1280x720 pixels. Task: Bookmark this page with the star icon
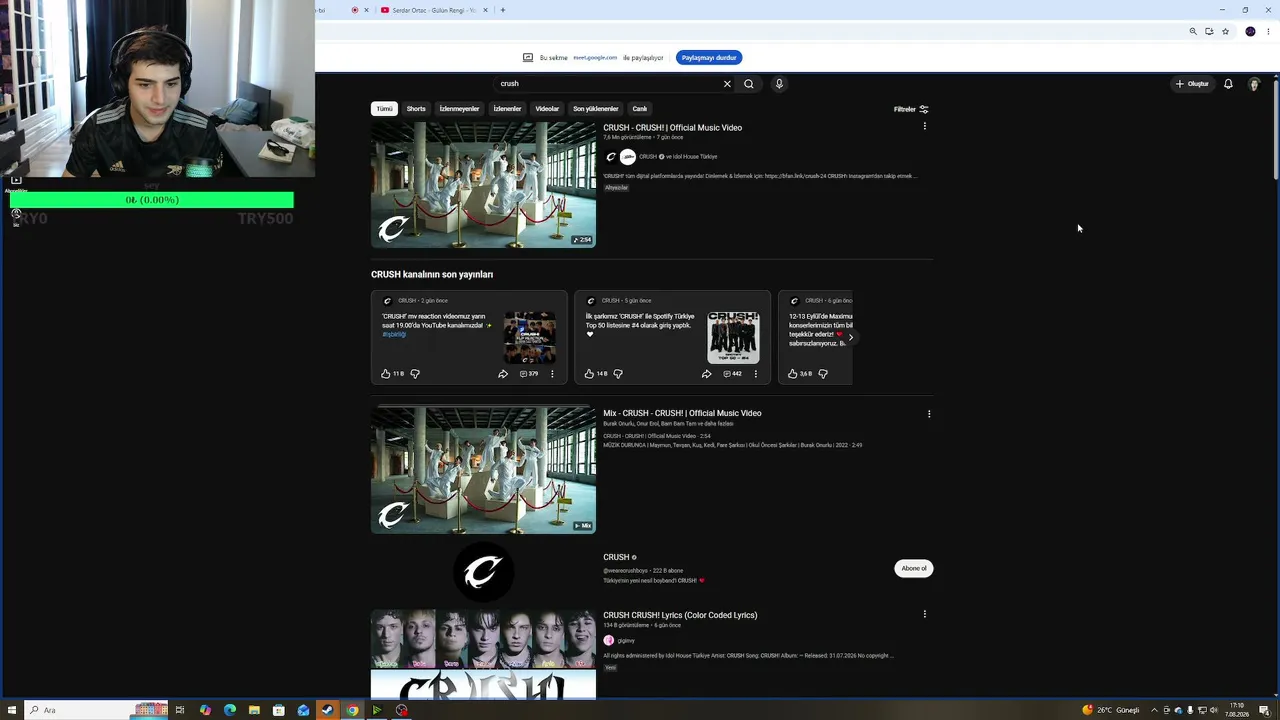tap(1225, 31)
